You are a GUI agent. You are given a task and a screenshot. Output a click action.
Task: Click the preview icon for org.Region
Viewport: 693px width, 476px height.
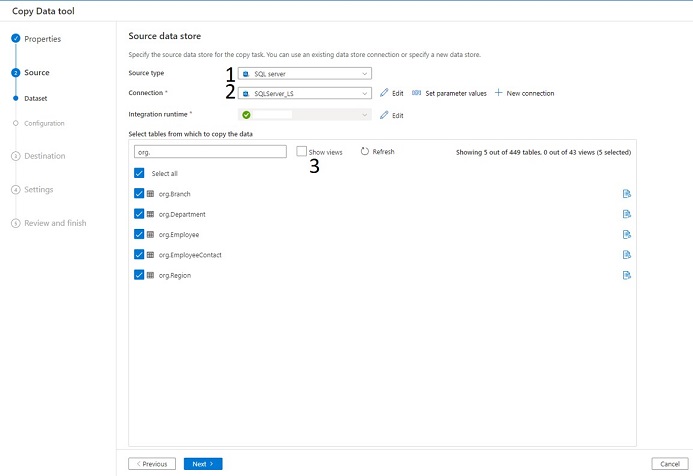(x=627, y=275)
